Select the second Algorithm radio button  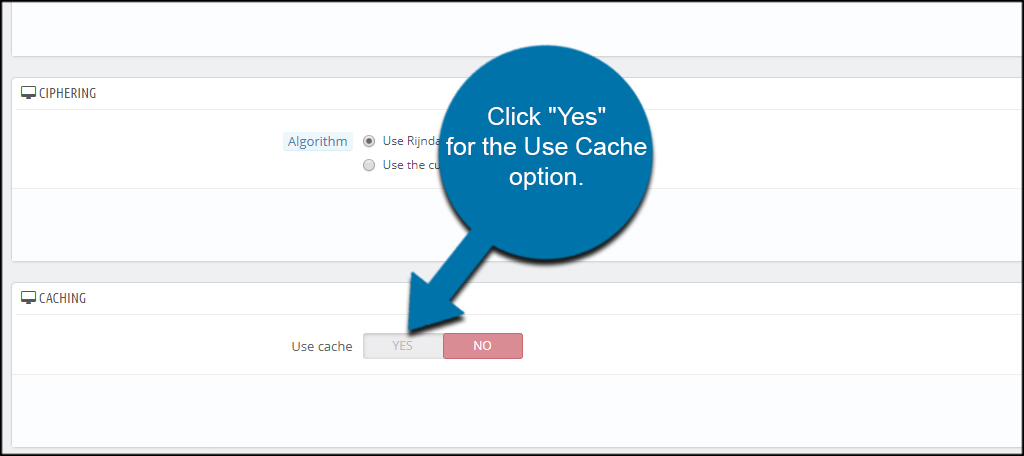coord(369,165)
